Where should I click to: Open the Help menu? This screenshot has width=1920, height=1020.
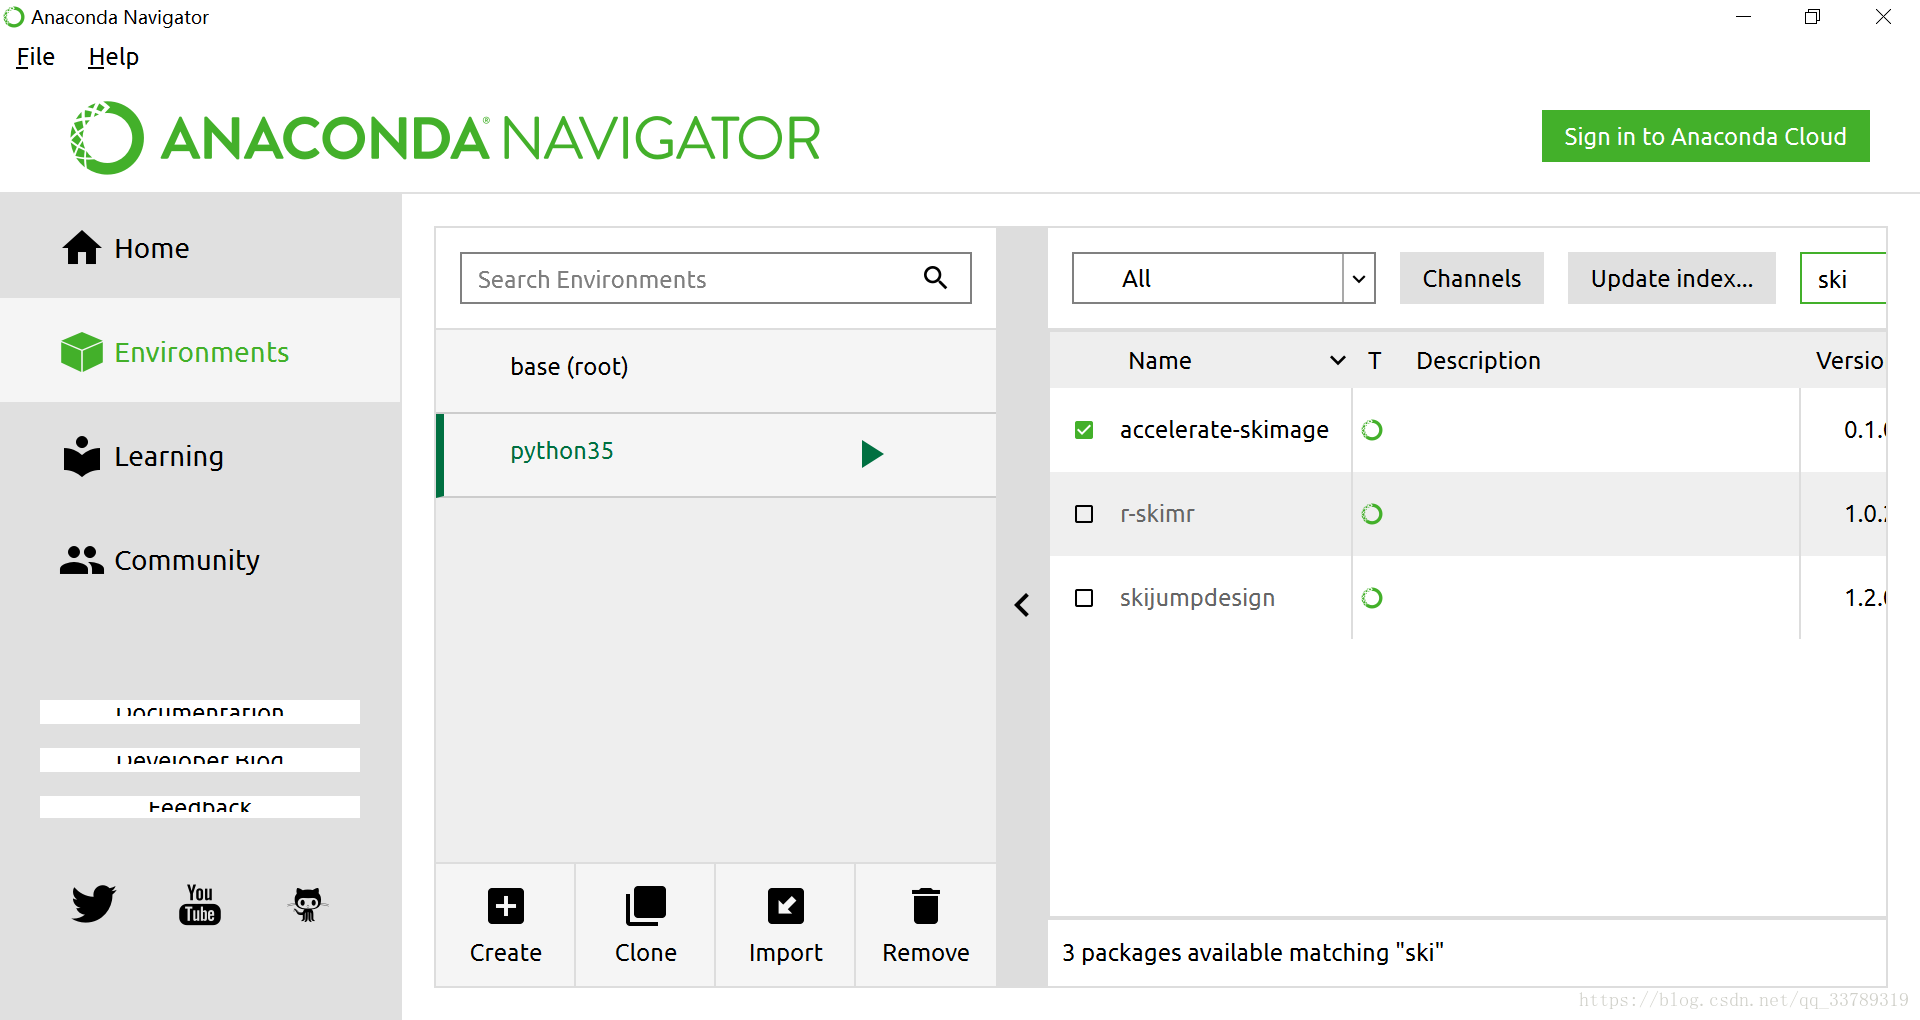point(113,57)
